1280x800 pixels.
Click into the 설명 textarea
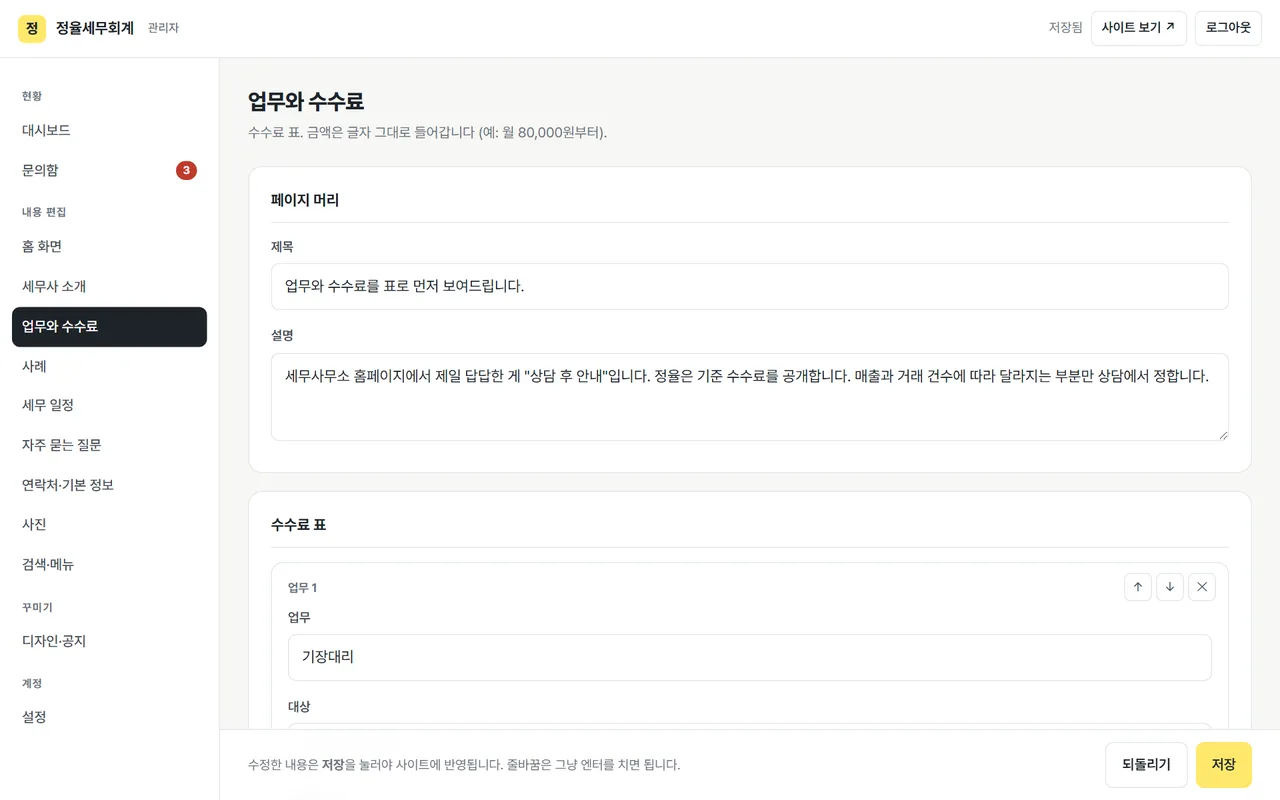[750, 397]
